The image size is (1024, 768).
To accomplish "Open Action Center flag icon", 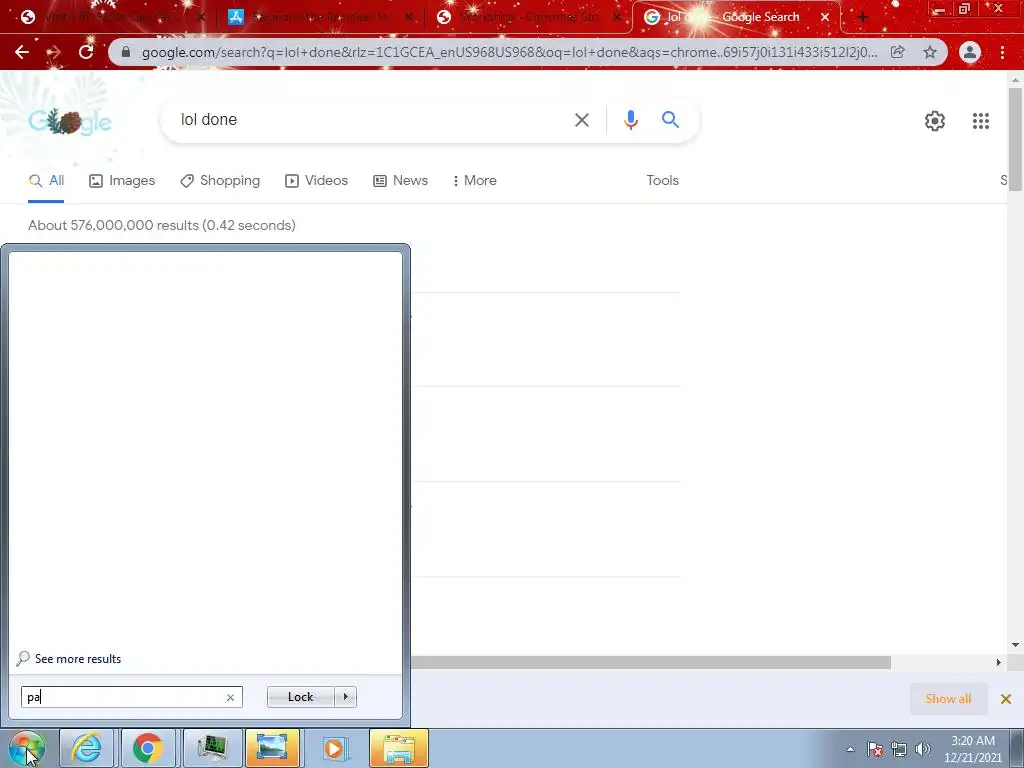I will [875, 749].
